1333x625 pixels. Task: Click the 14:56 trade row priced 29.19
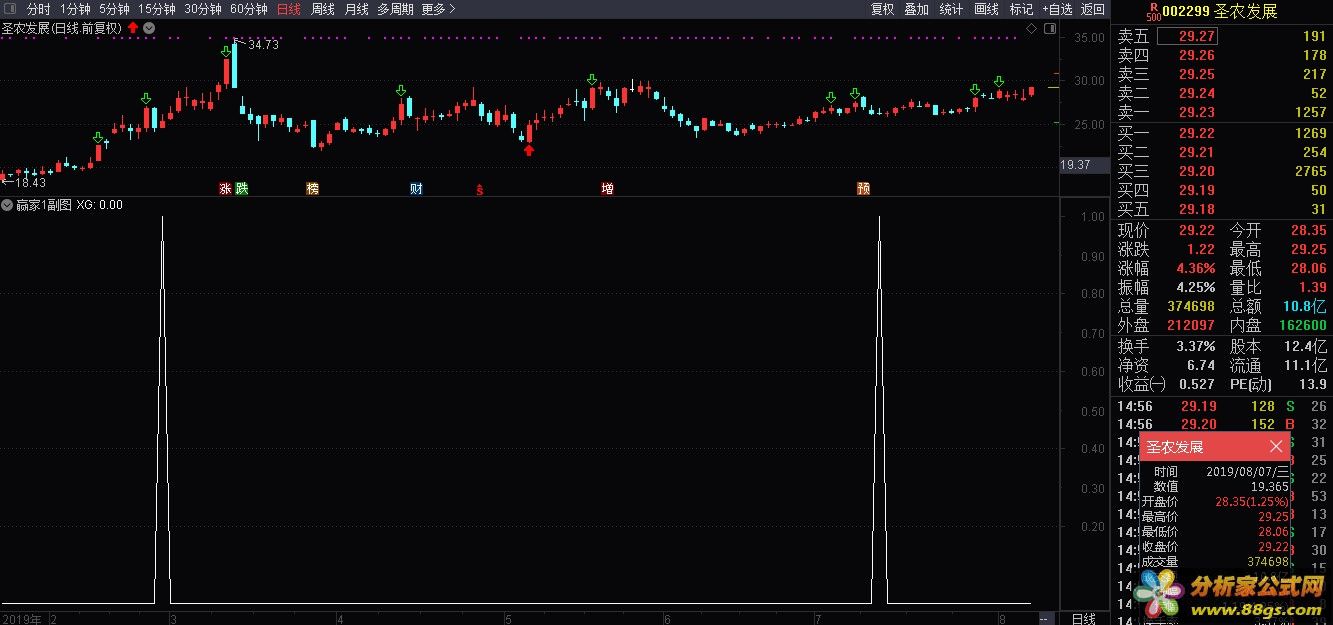click(1221, 406)
